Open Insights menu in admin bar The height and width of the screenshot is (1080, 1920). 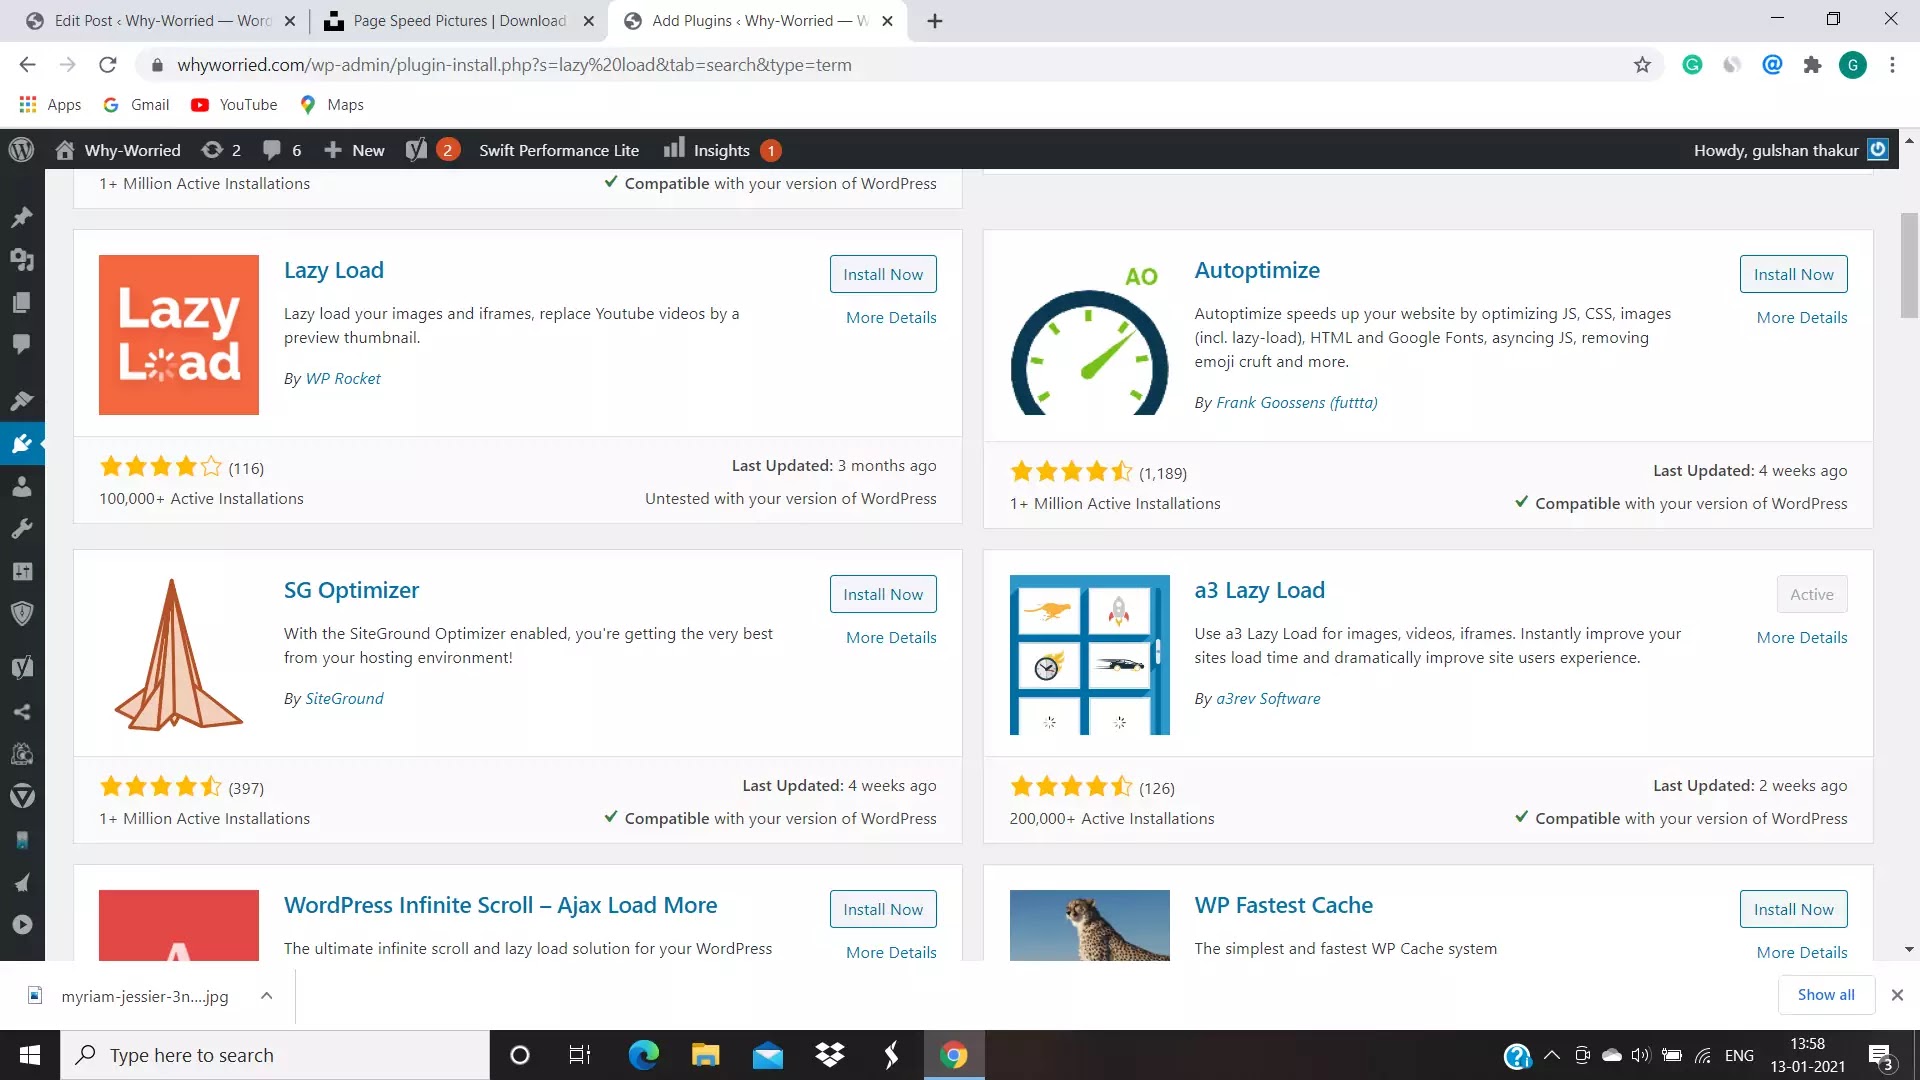(x=720, y=150)
